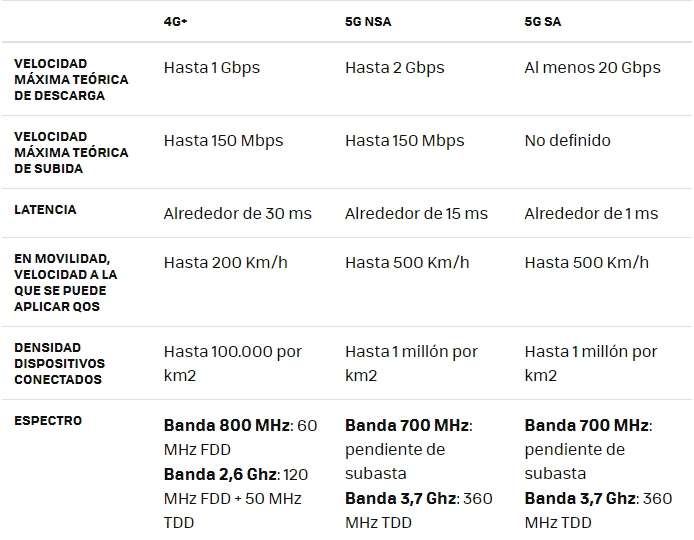Select the Alrededor de 30 ms cell
Viewport: 694px width, 540px height.
pyautogui.click(x=237, y=214)
